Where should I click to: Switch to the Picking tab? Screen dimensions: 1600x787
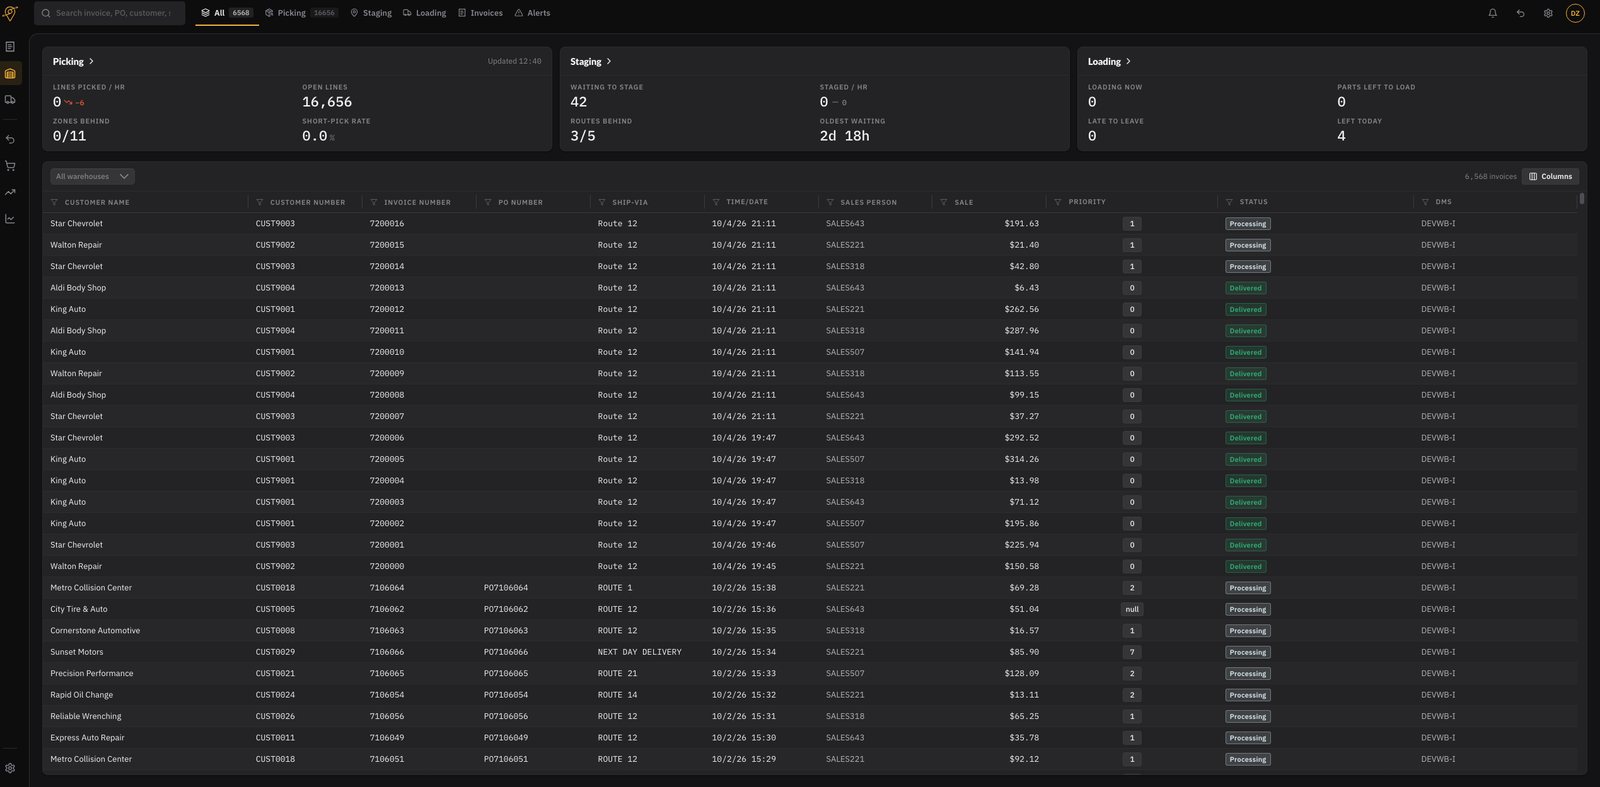click(301, 13)
